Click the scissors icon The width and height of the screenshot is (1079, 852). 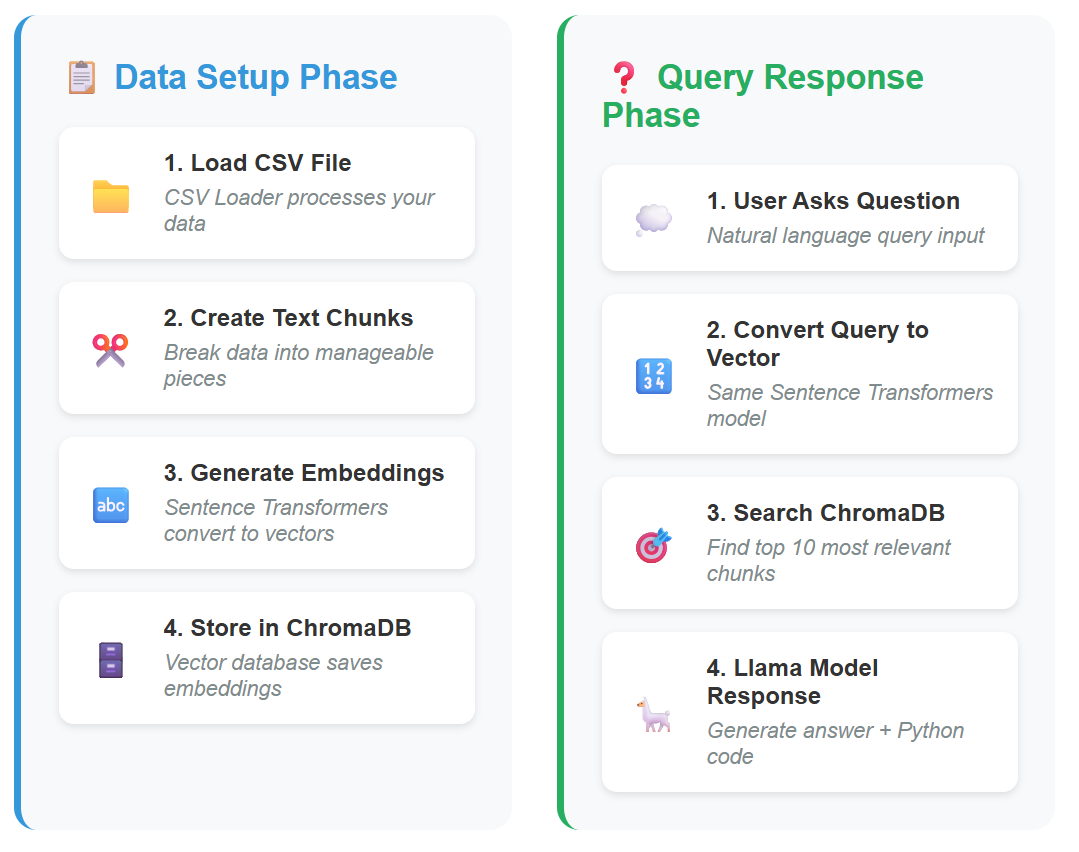pos(110,350)
